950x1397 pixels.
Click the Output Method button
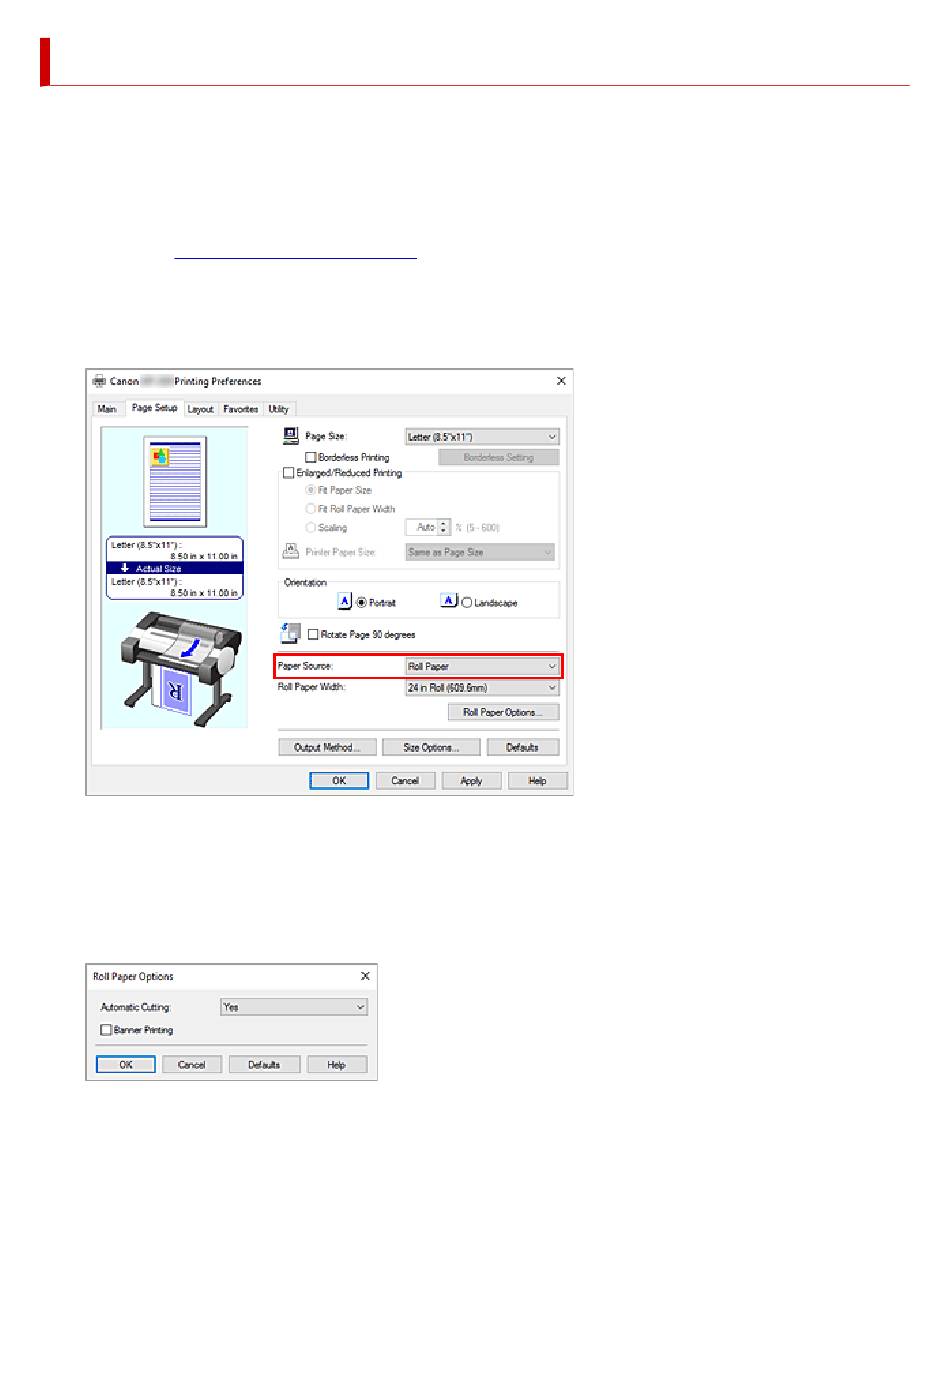(x=327, y=747)
